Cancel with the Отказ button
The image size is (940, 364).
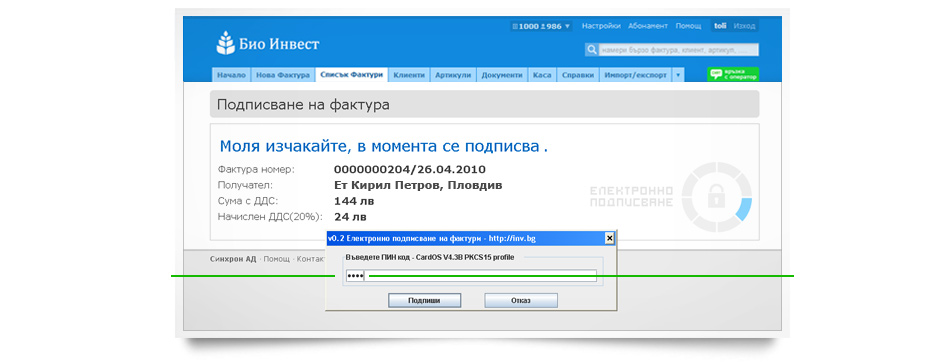pyautogui.click(x=521, y=300)
